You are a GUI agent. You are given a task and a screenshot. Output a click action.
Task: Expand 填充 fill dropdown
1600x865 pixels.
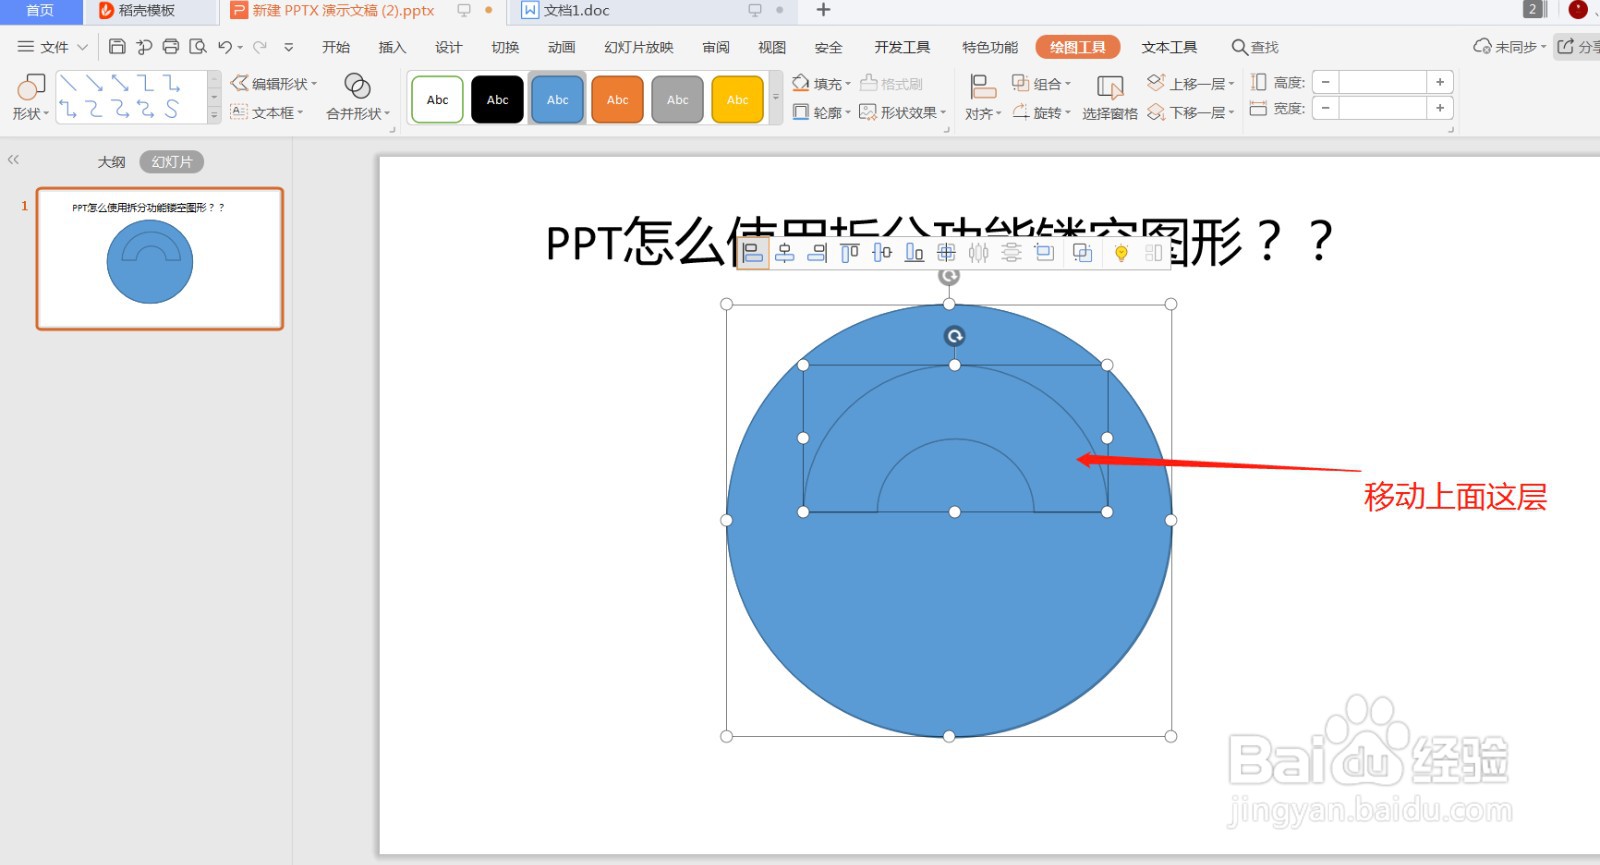848,84
